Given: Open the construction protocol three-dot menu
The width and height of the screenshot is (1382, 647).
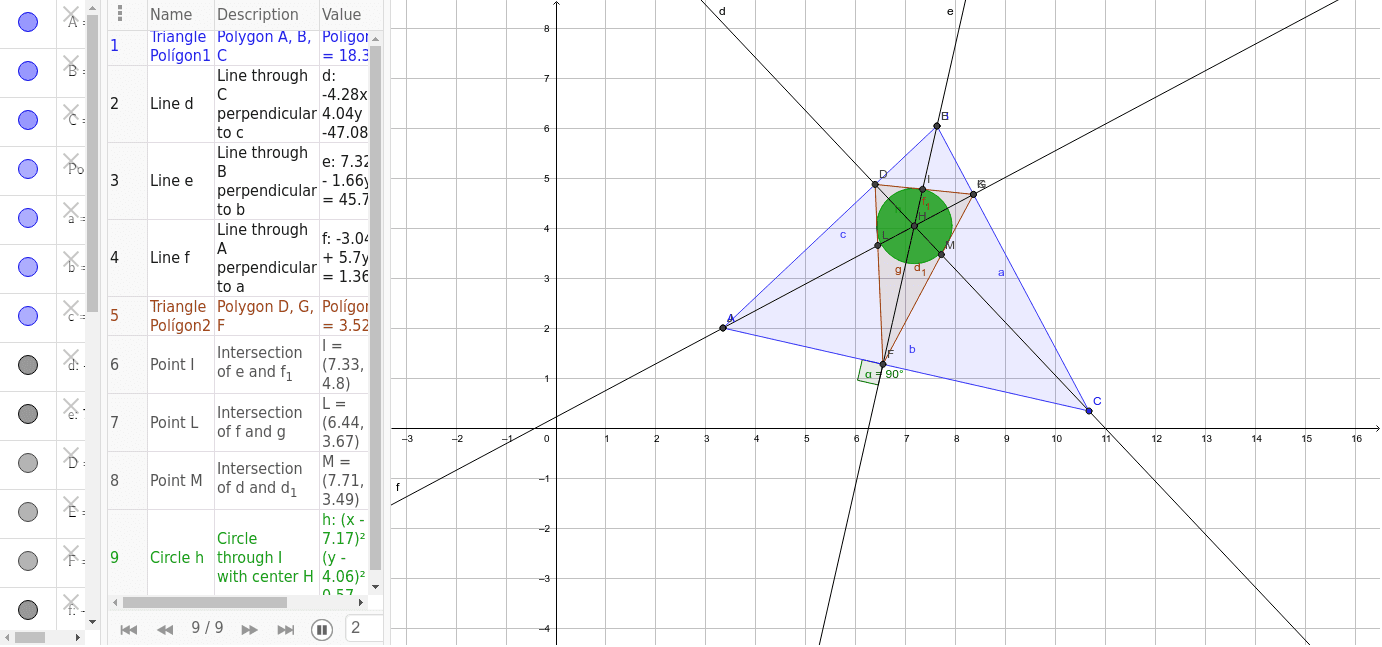Looking at the screenshot, I should 120,14.
